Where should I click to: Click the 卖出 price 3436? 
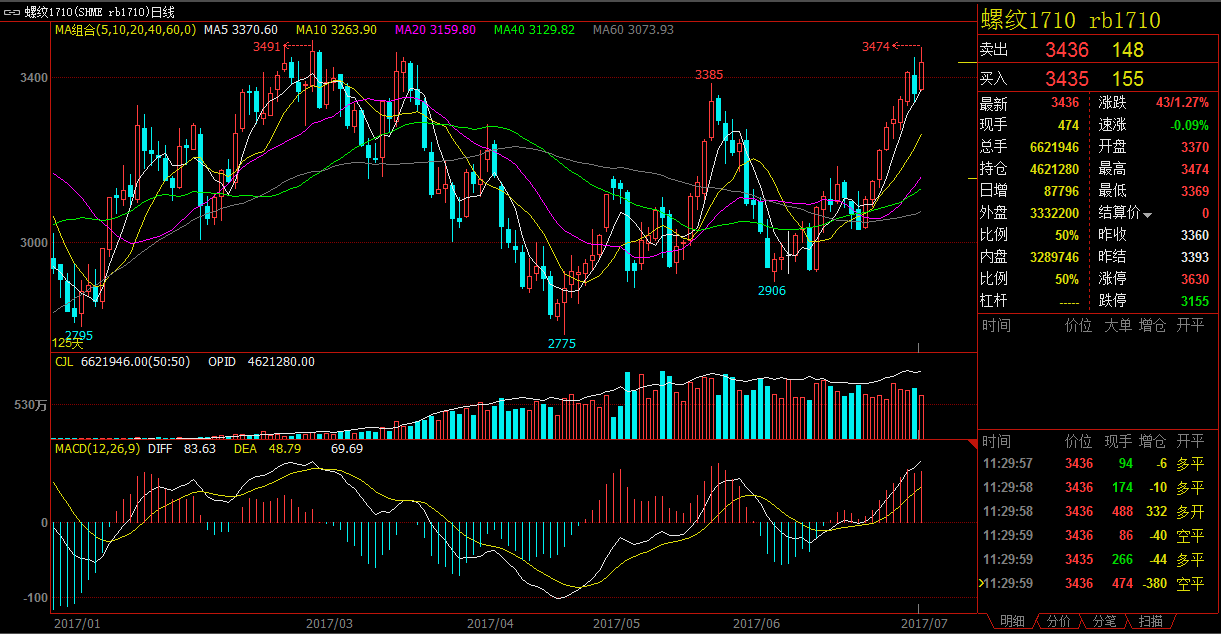point(1066,50)
